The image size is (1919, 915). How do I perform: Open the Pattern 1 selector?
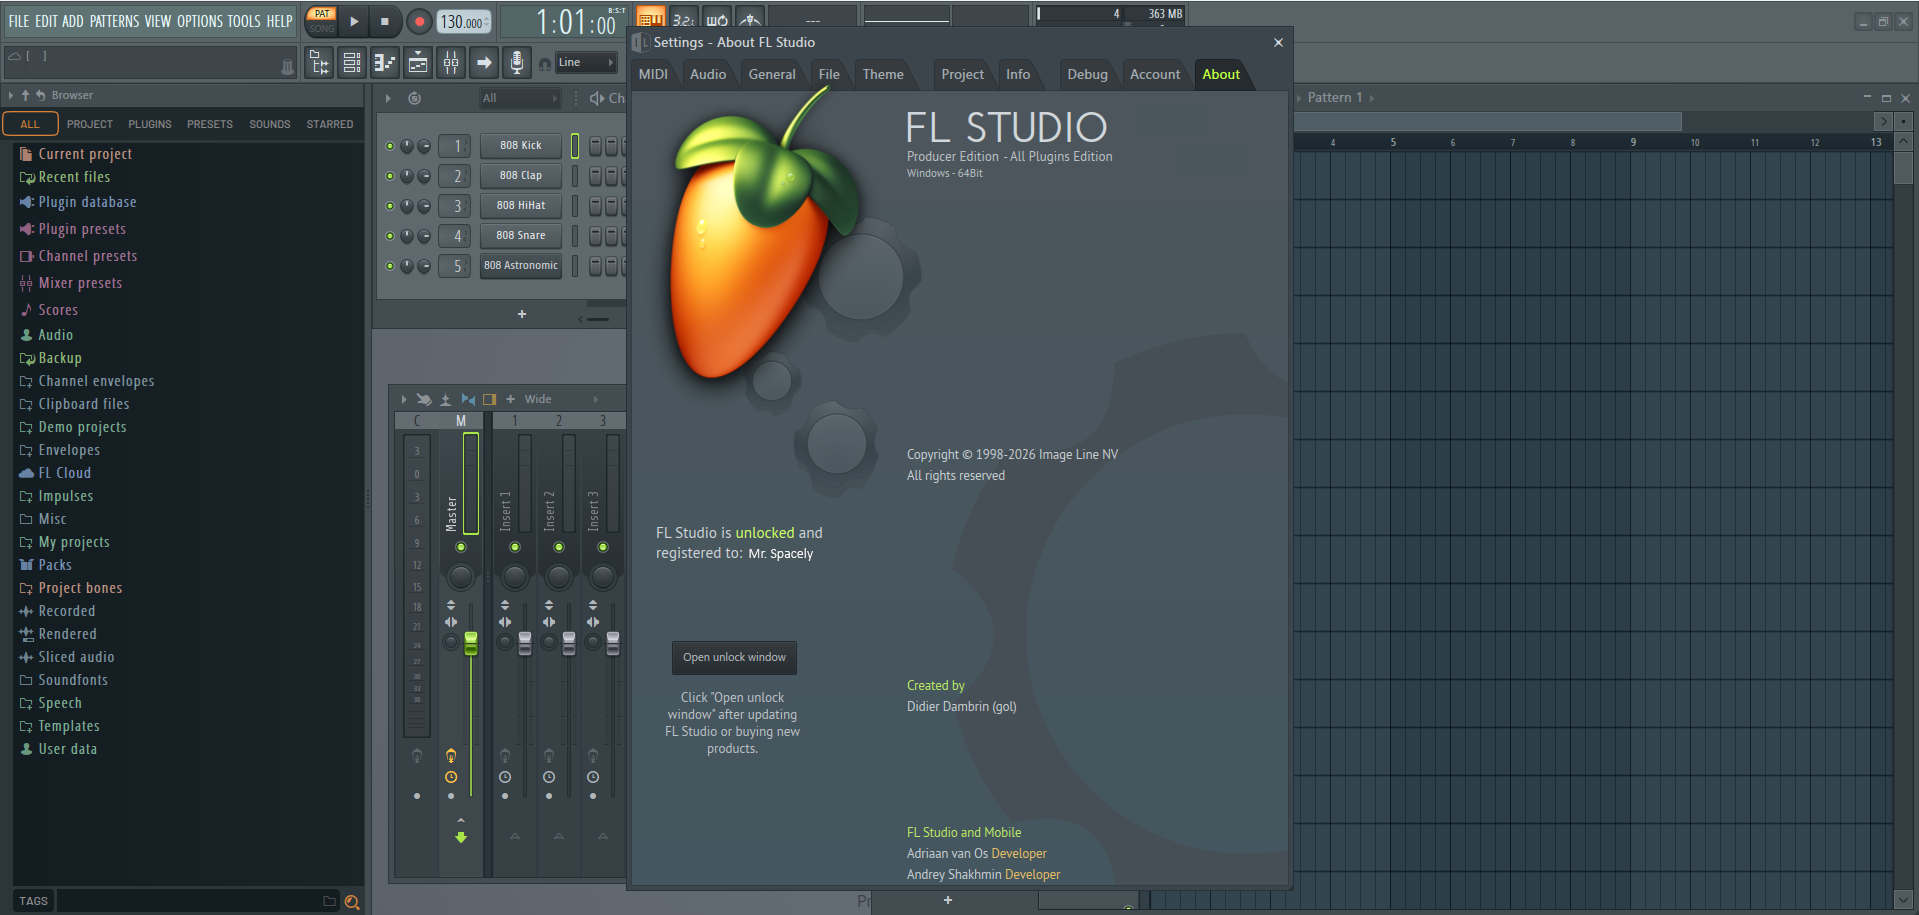click(1335, 98)
